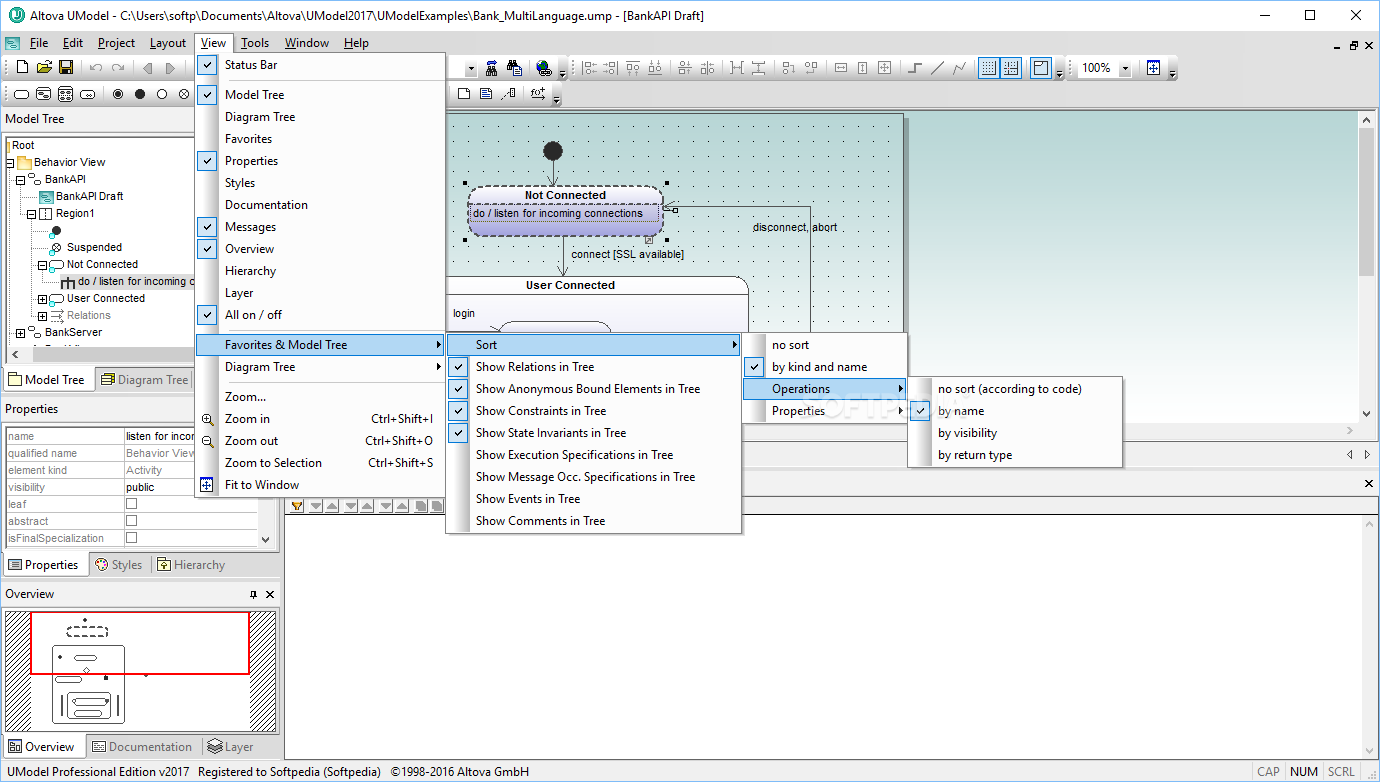The image size is (1380, 782).
Task: Collapse the Behavior View tree node
Action: [9, 162]
